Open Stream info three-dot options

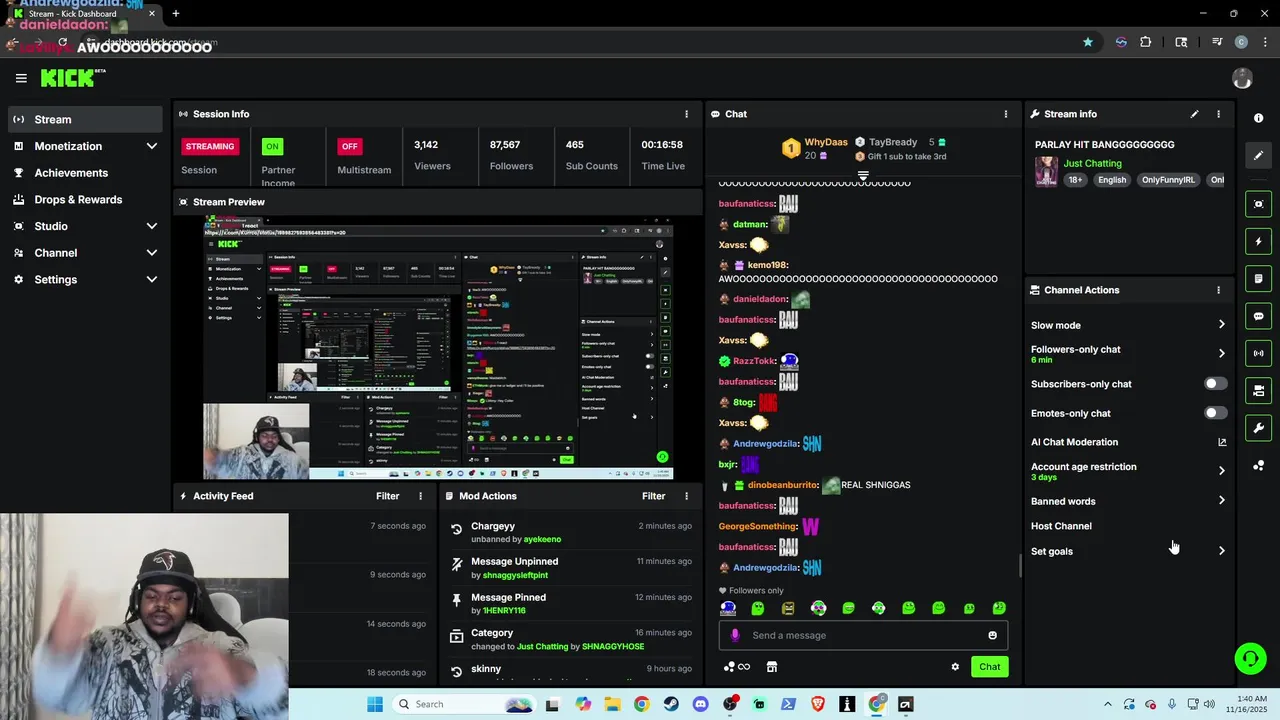click(1218, 114)
